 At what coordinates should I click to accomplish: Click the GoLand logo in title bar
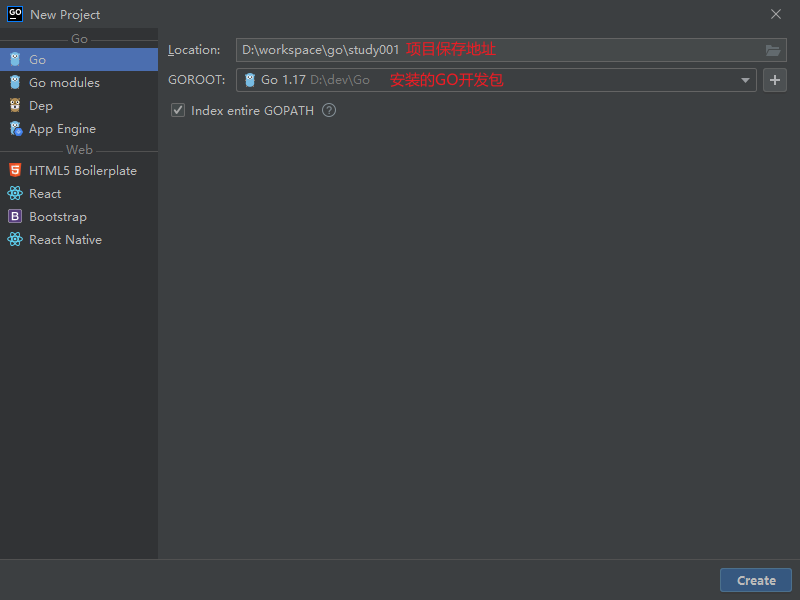15,14
